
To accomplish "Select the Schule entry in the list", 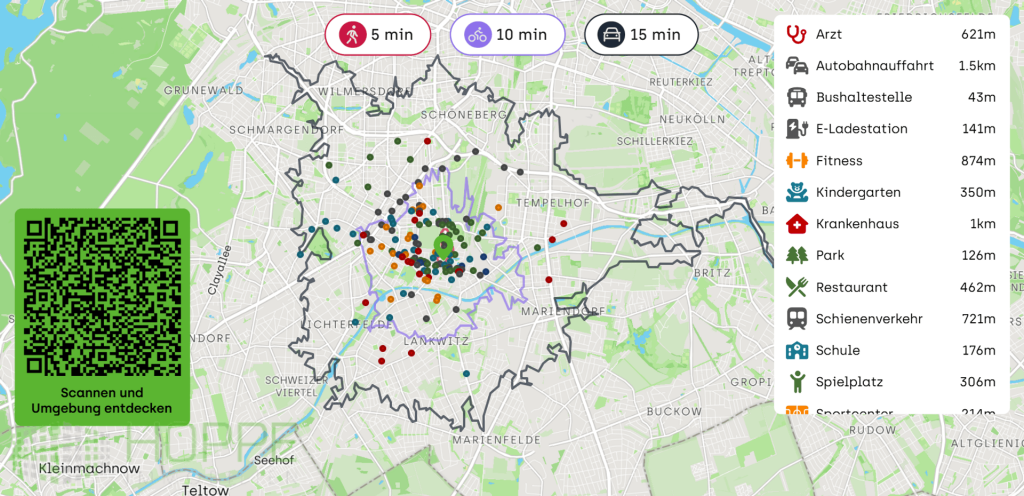I will [891, 350].
